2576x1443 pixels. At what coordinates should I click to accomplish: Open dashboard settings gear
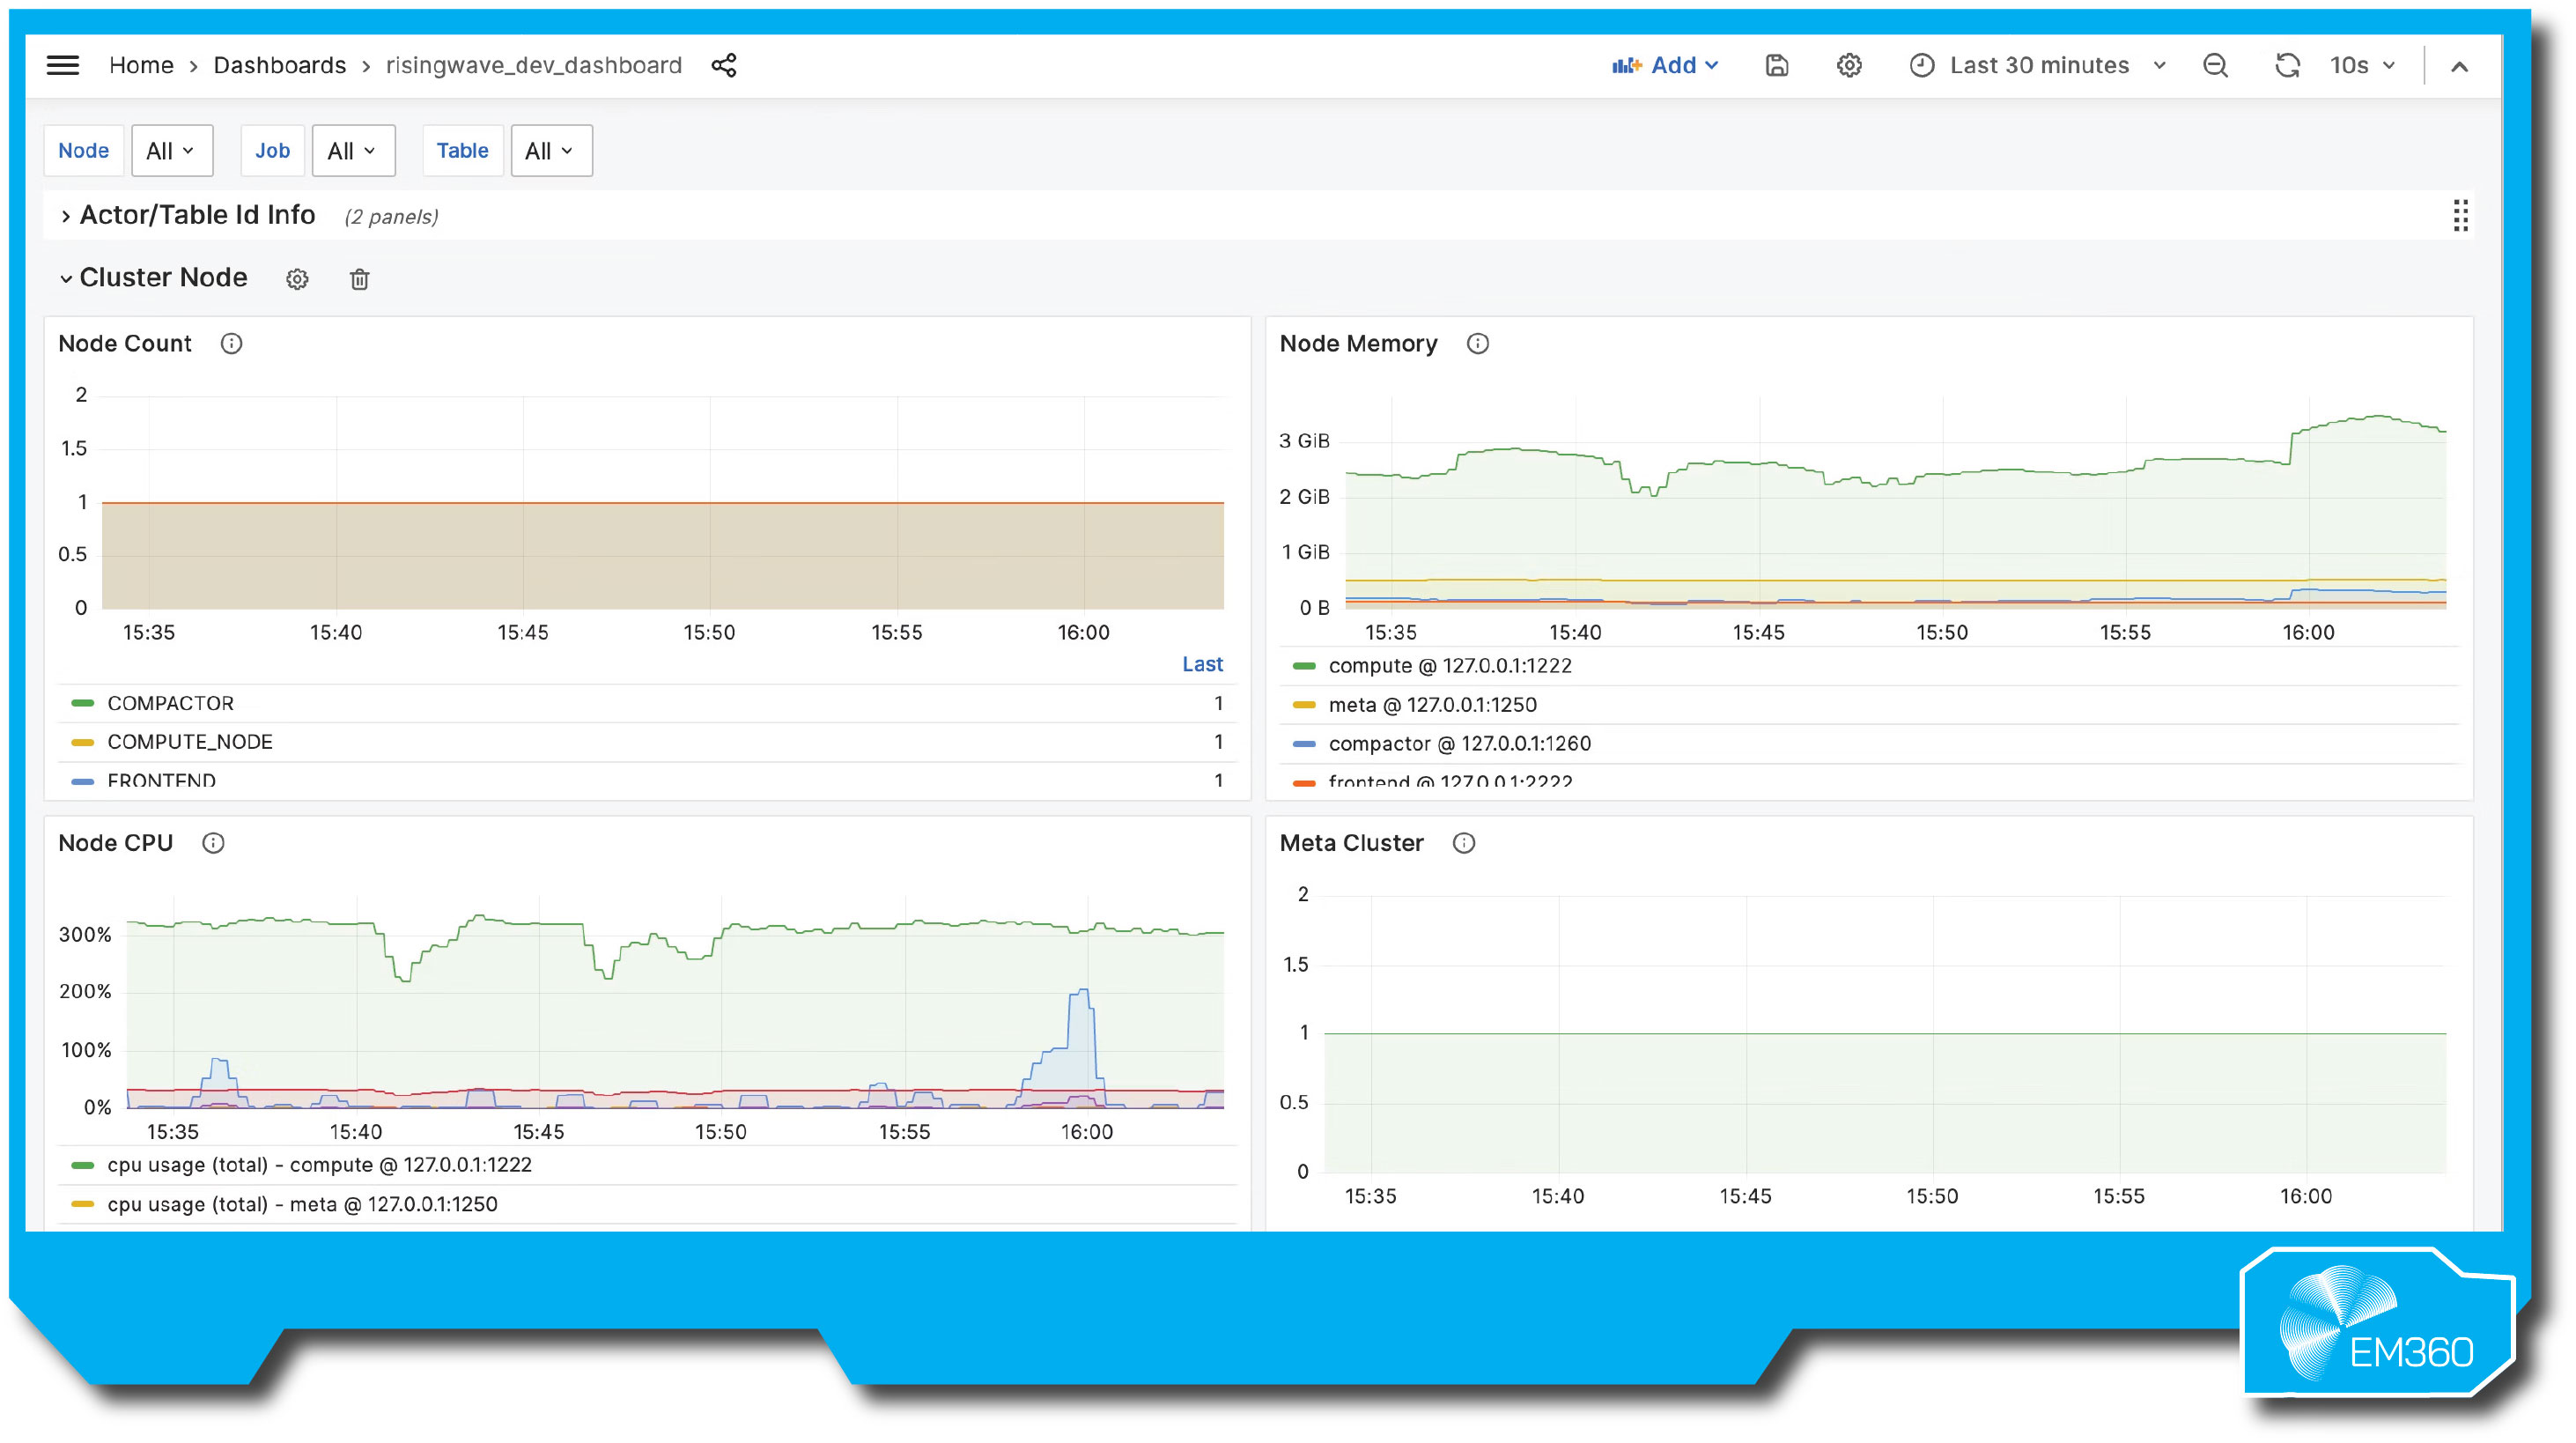[x=1849, y=65]
